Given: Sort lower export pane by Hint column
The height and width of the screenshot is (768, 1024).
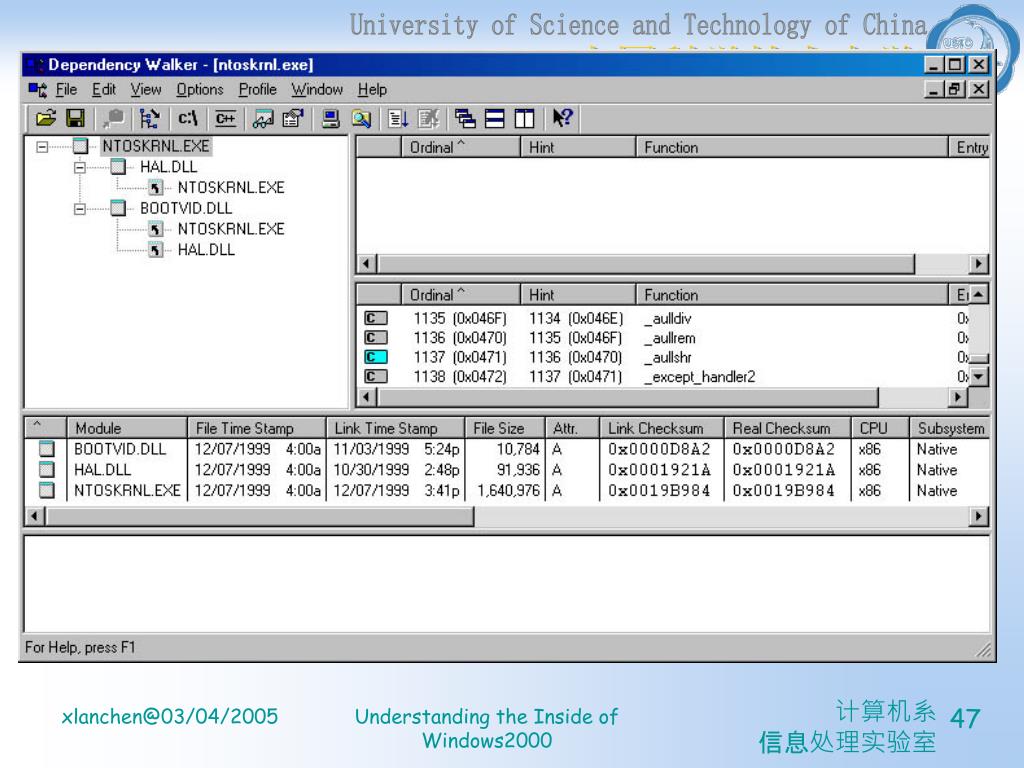Looking at the screenshot, I should click(578, 295).
